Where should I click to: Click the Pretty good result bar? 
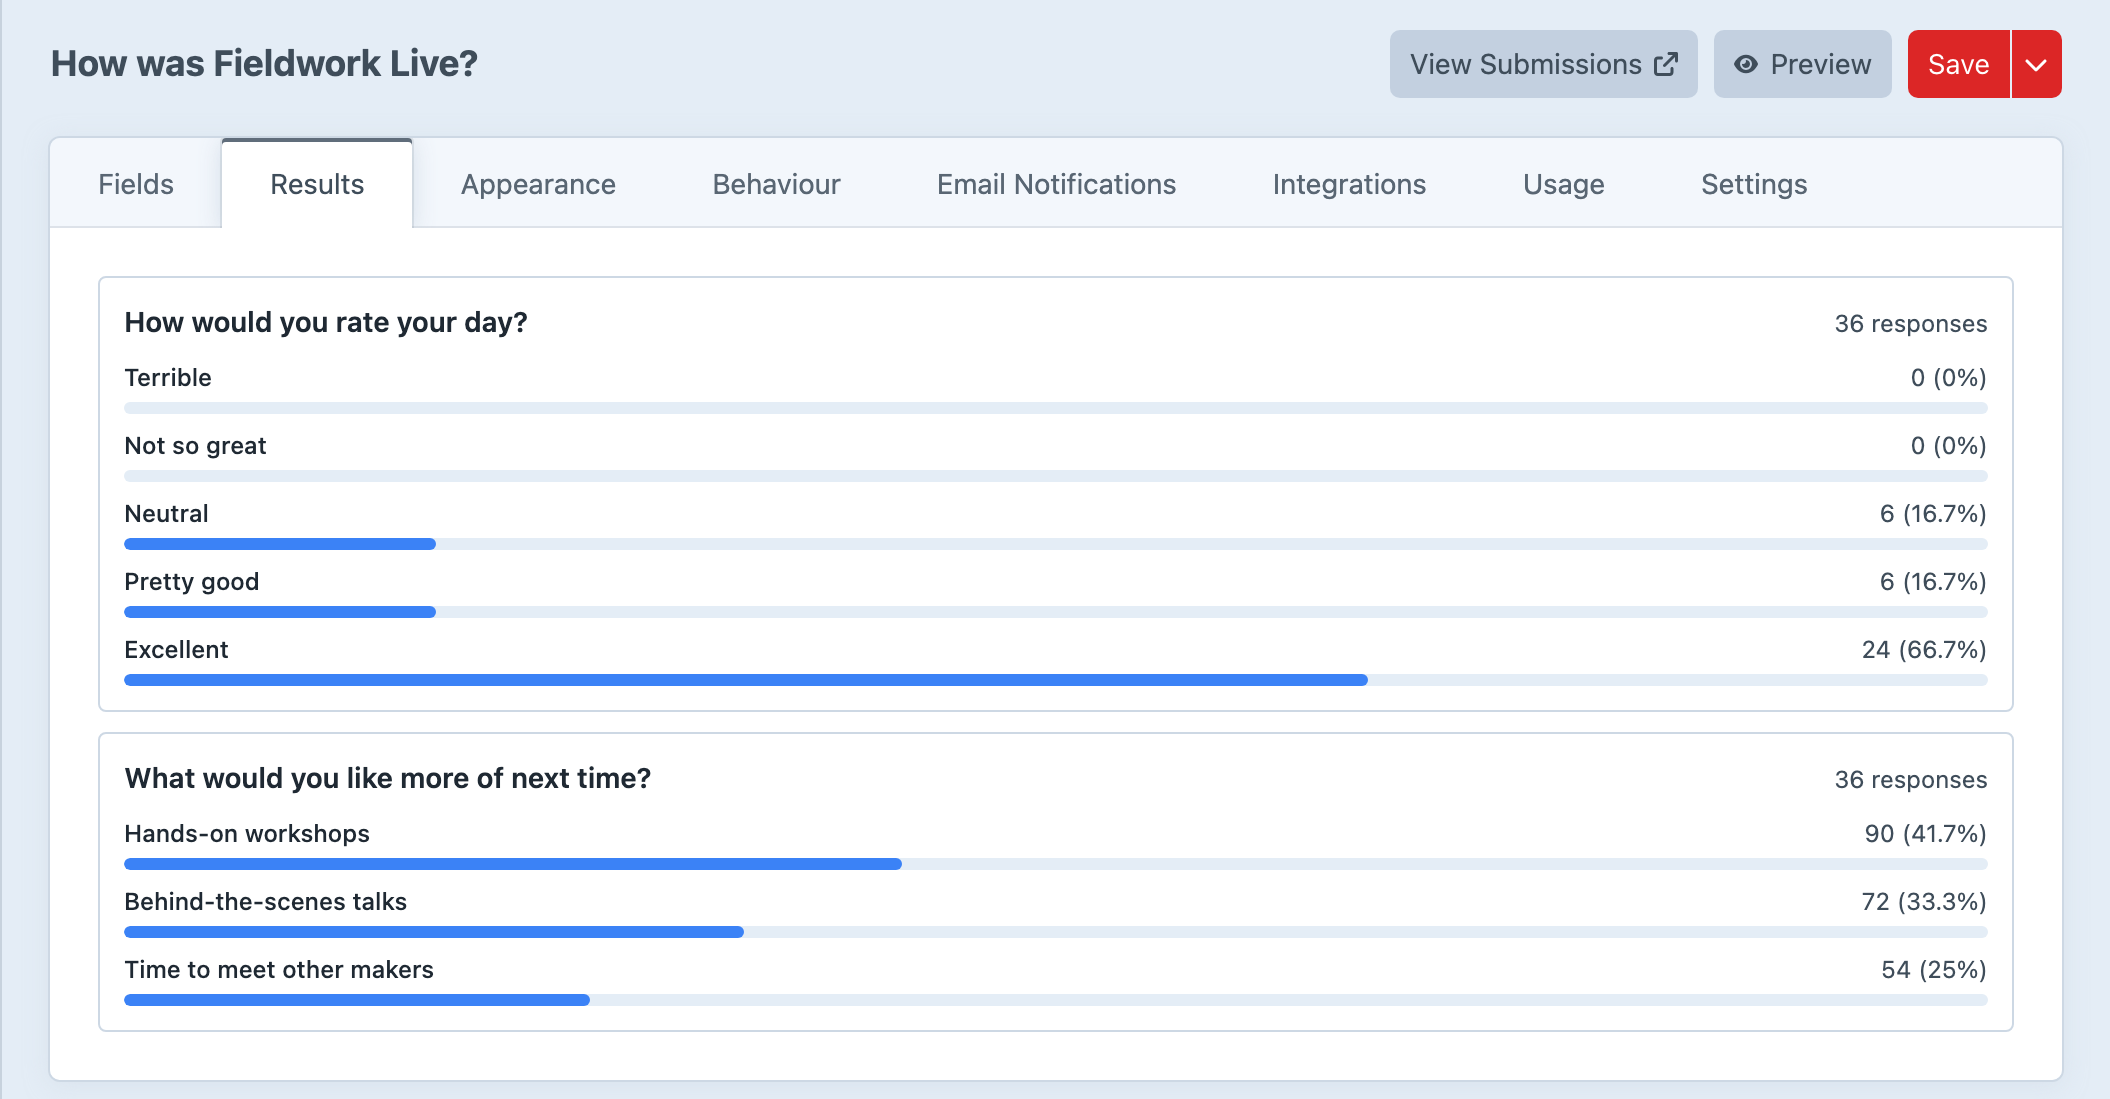point(1055,612)
